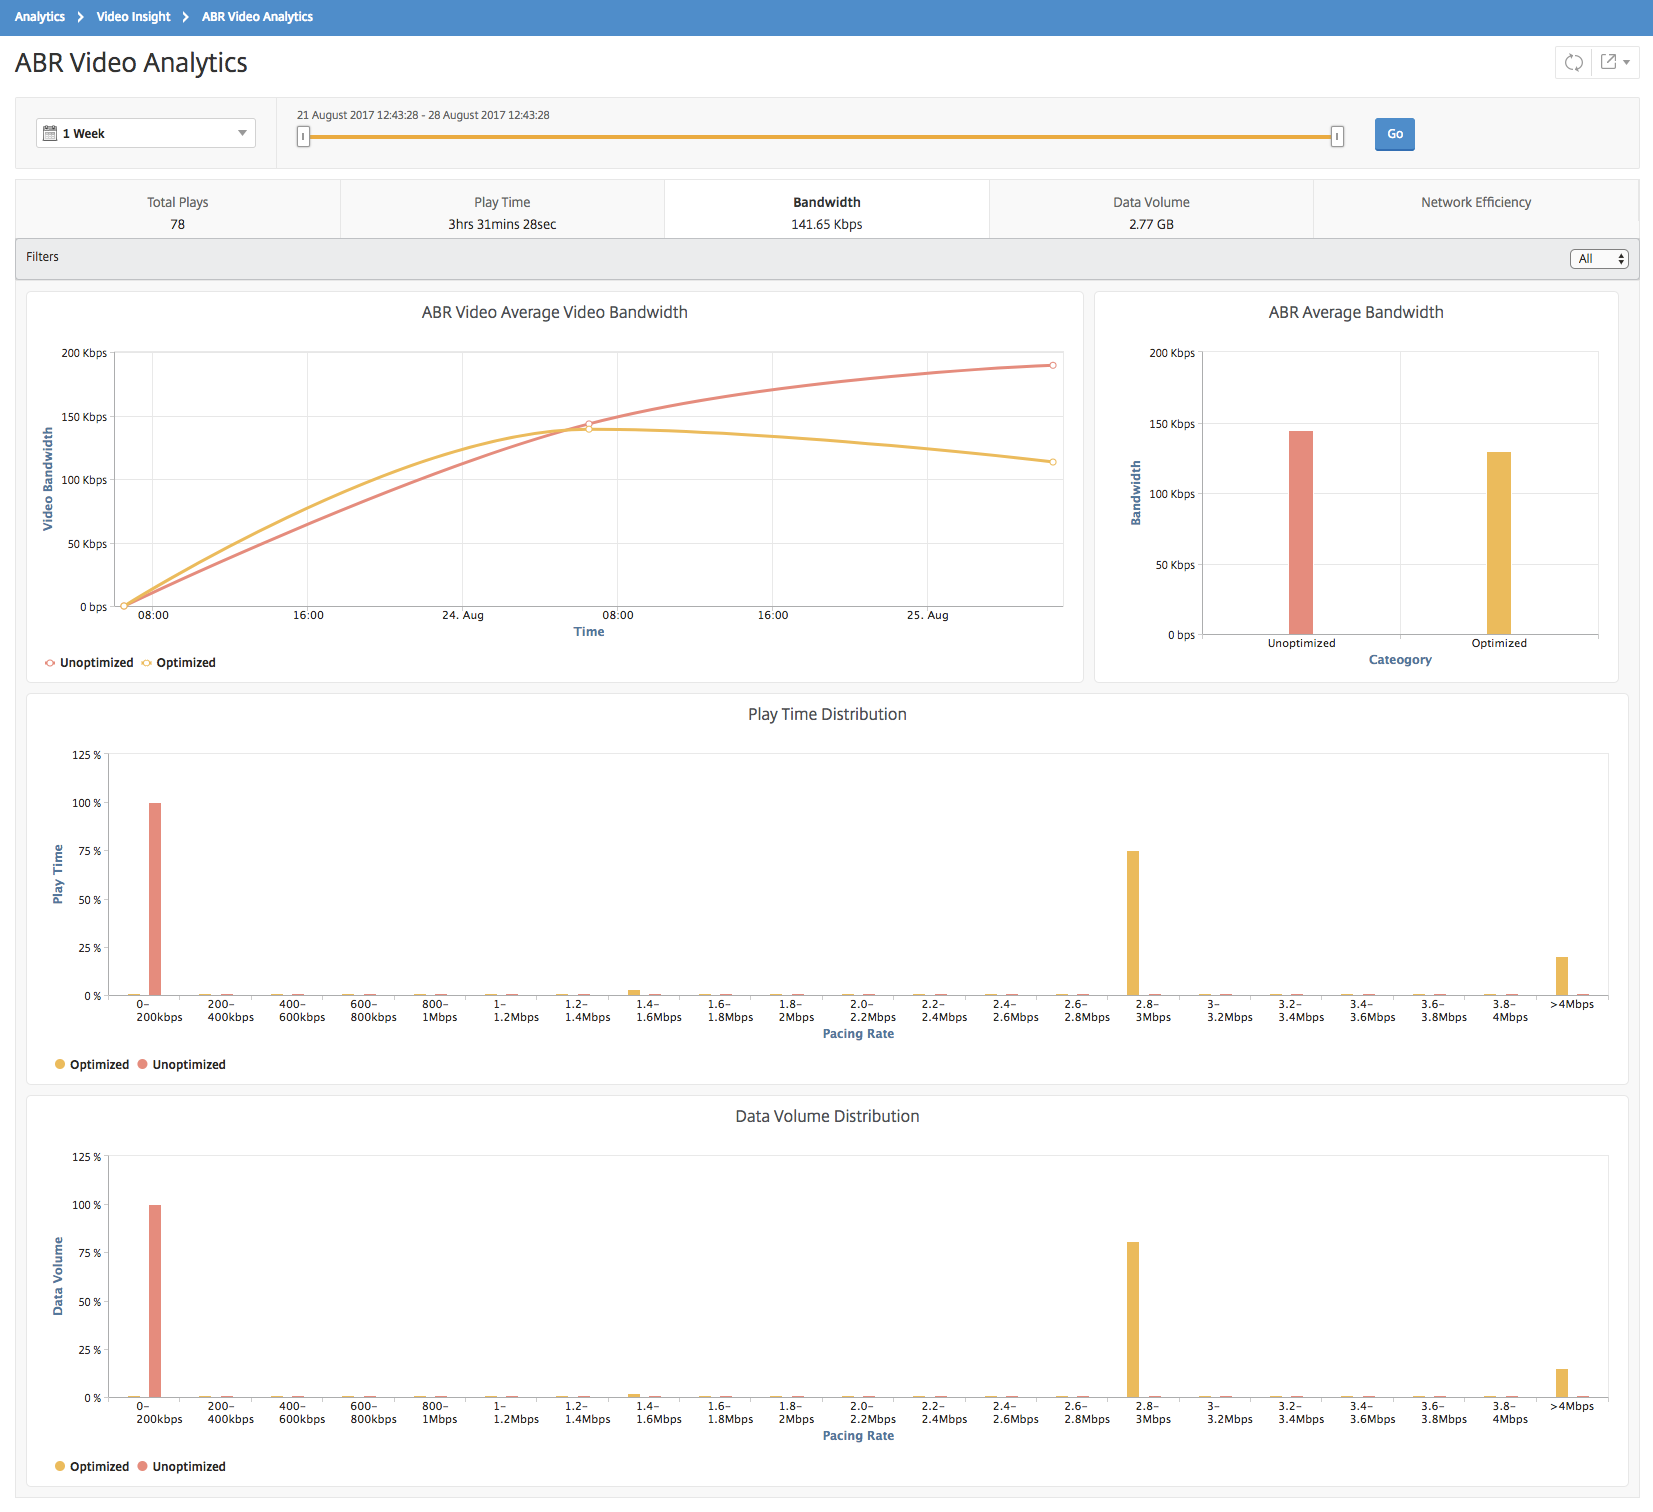Screen dimensions: 1653x1512
Task: Open the export options icon
Action: 1608,62
